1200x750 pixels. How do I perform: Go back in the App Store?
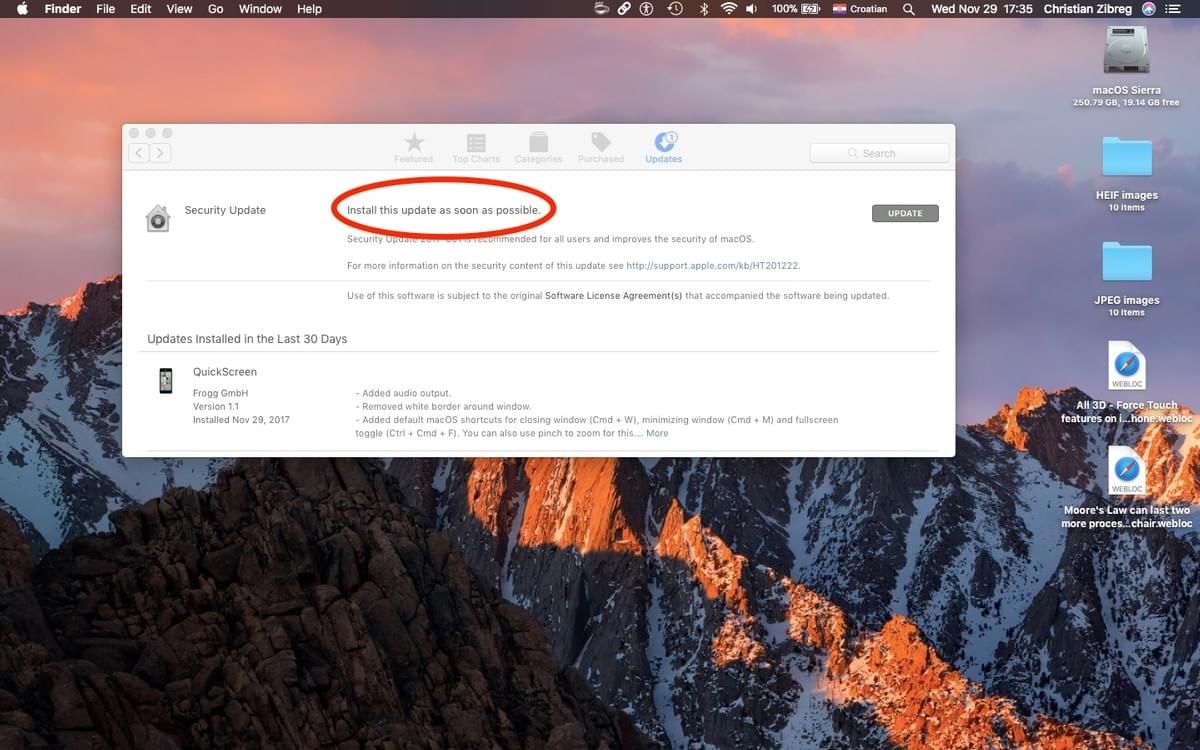pos(138,153)
